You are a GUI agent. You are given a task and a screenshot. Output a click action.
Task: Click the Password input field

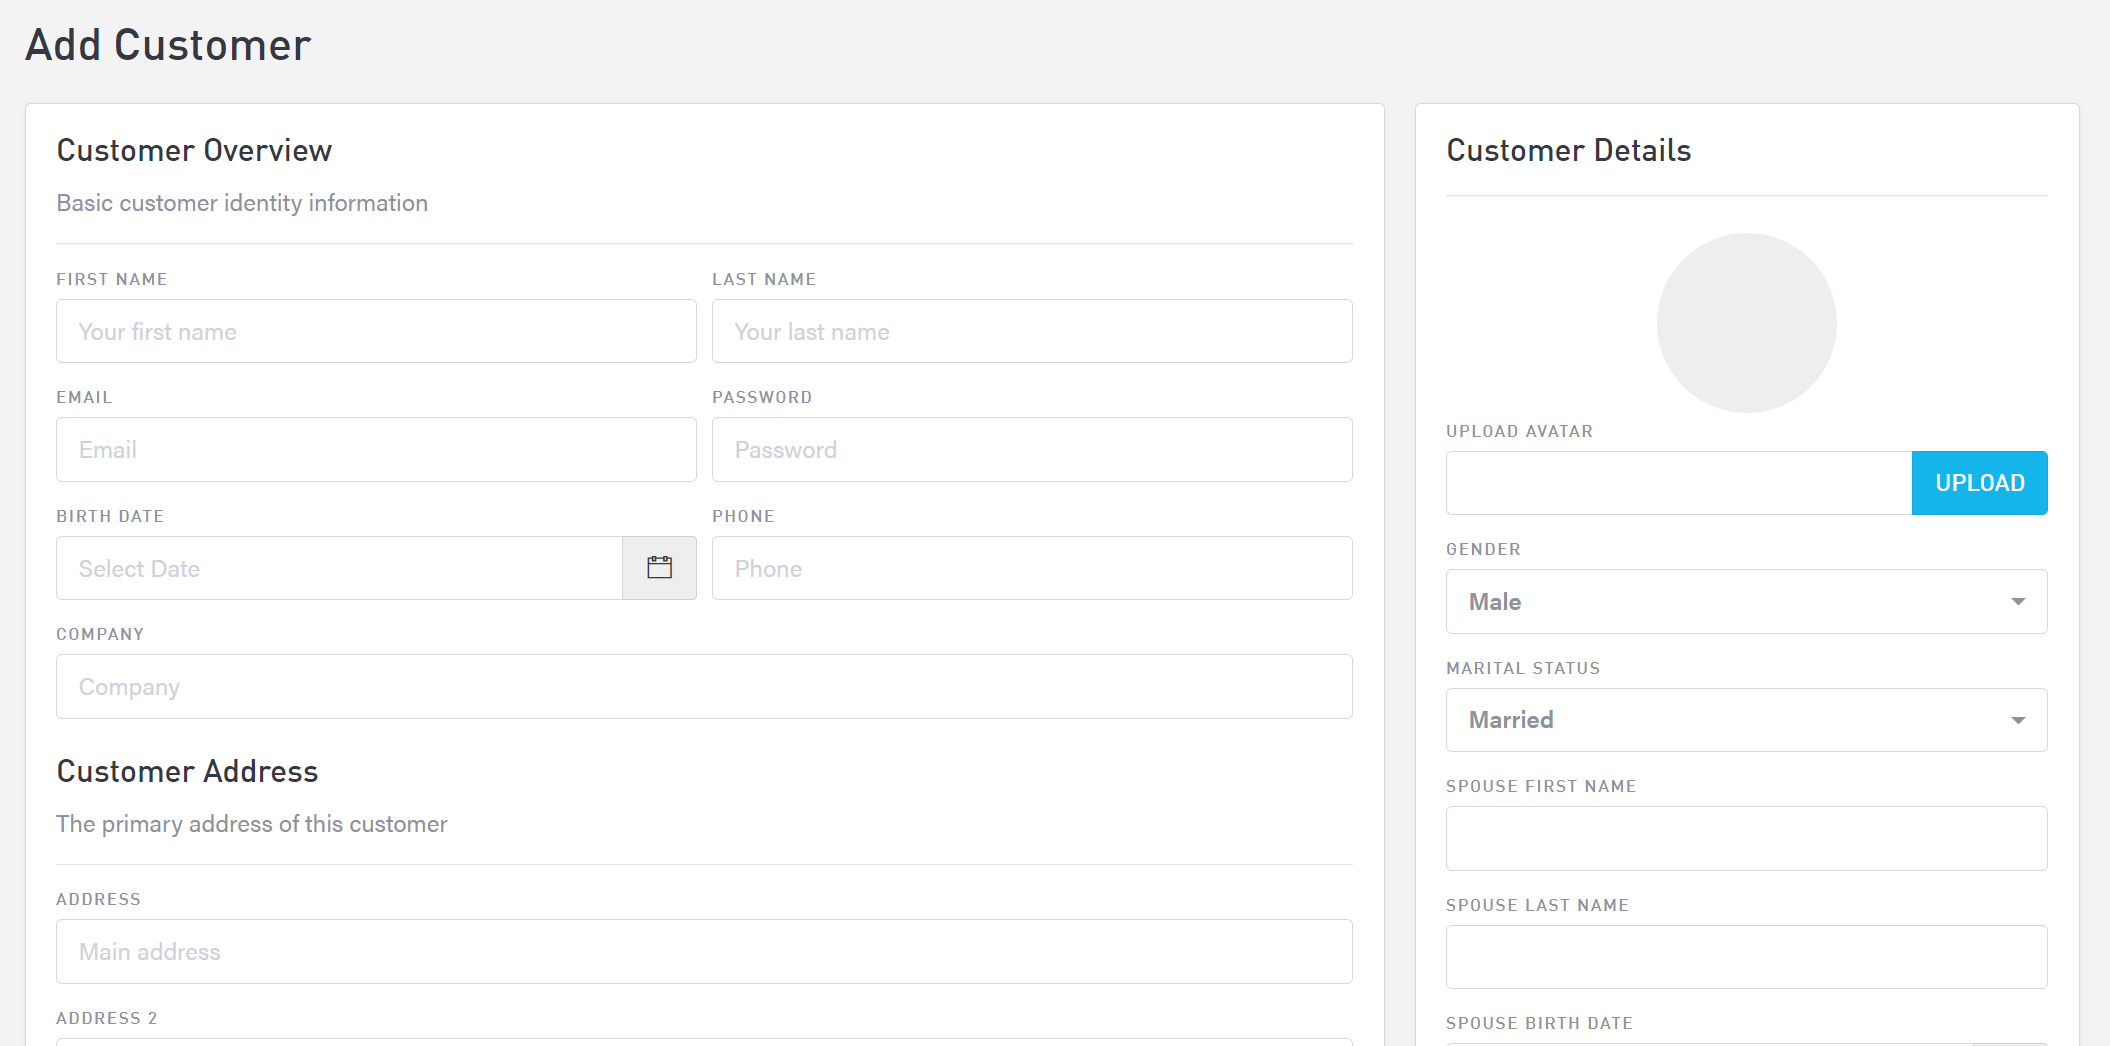click(1032, 450)
